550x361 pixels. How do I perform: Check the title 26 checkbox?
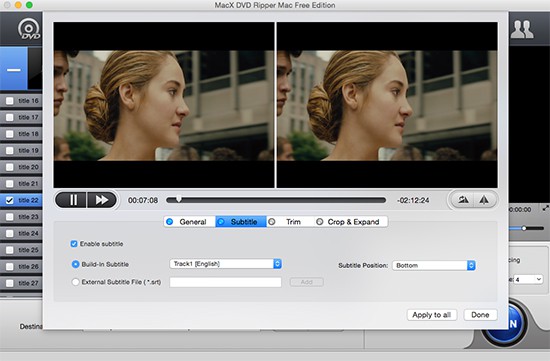(x=10, y=267)
